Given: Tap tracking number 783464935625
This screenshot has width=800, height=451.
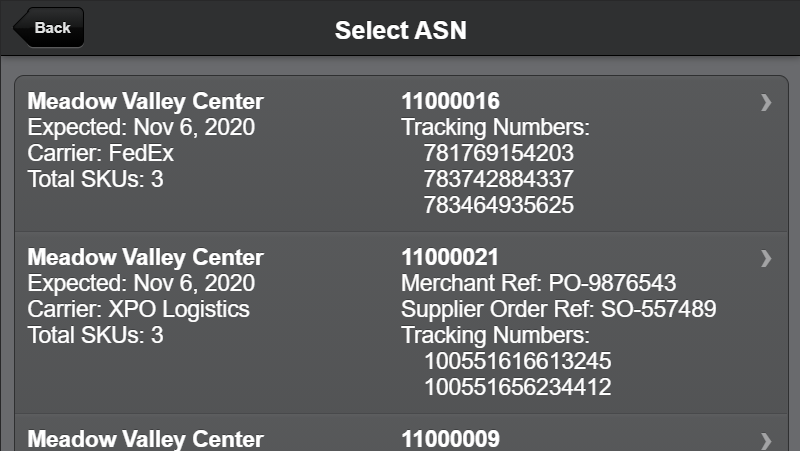Looking at the screenshot, I should [498, 206].
